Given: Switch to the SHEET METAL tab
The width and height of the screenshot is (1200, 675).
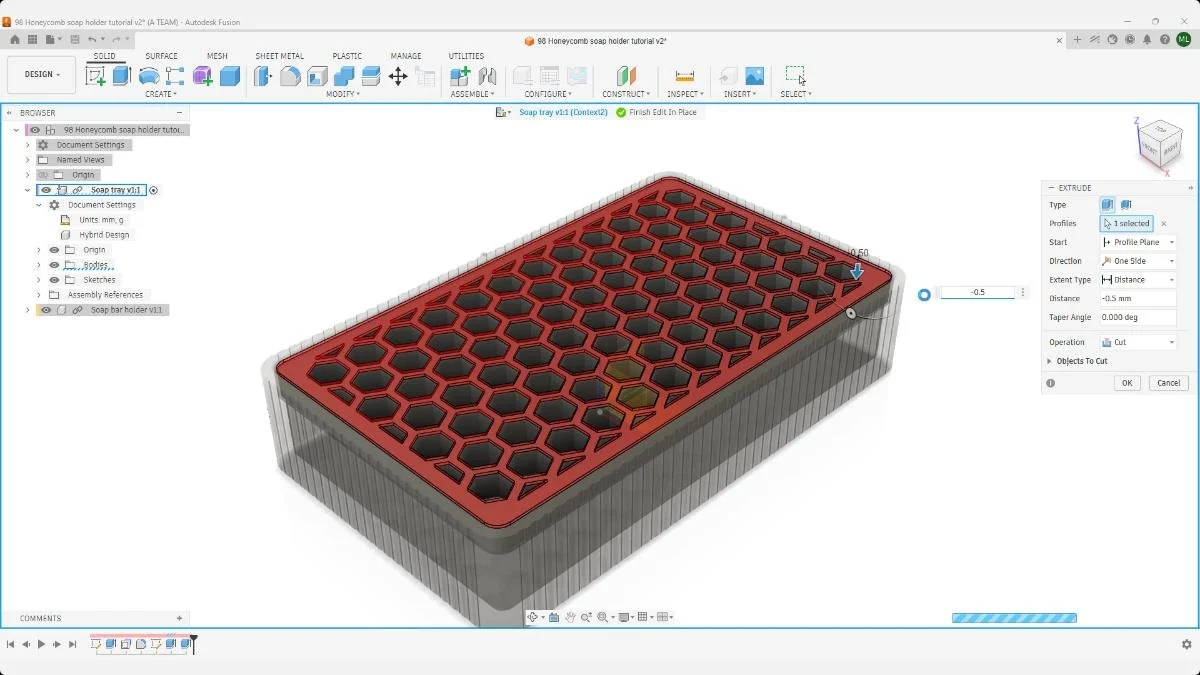Looking at the screenshot, I should [280, 56].
